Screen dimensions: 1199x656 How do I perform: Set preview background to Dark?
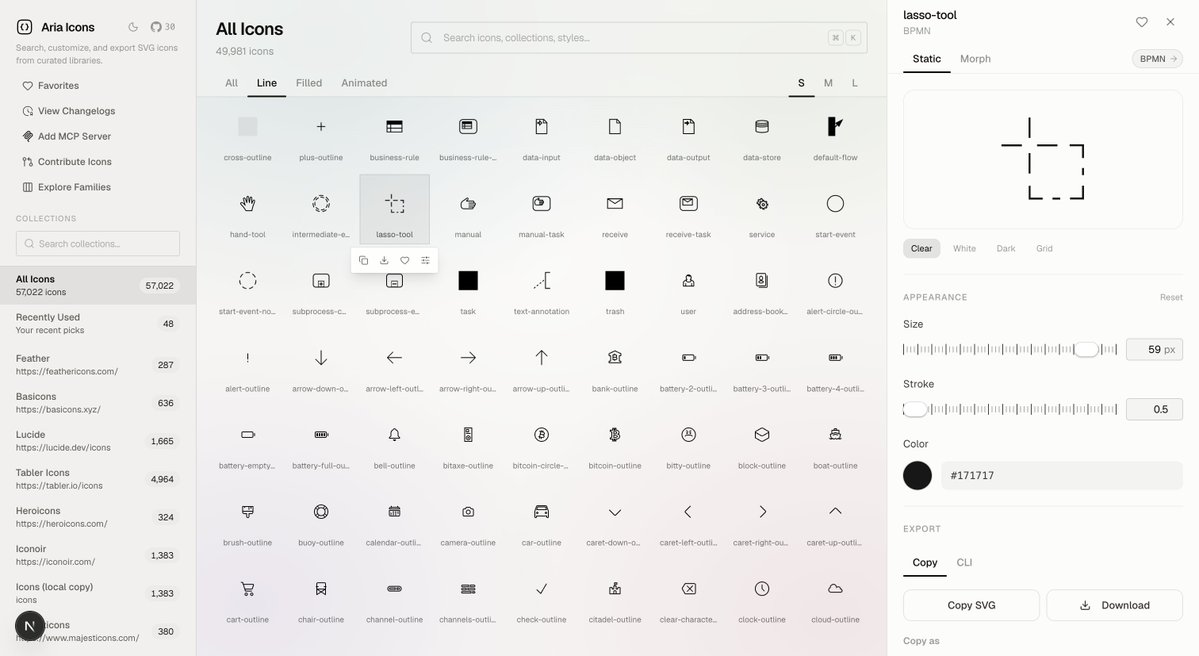pyautogui.click(x=1006, y=248)
